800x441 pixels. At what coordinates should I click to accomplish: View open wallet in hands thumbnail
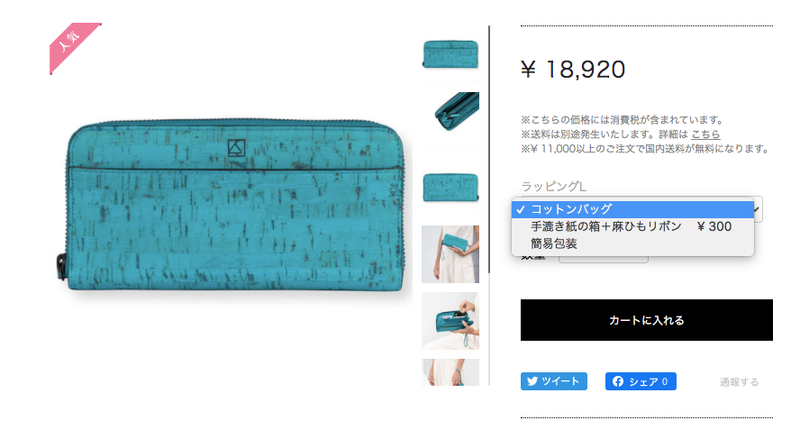[451, 321]
